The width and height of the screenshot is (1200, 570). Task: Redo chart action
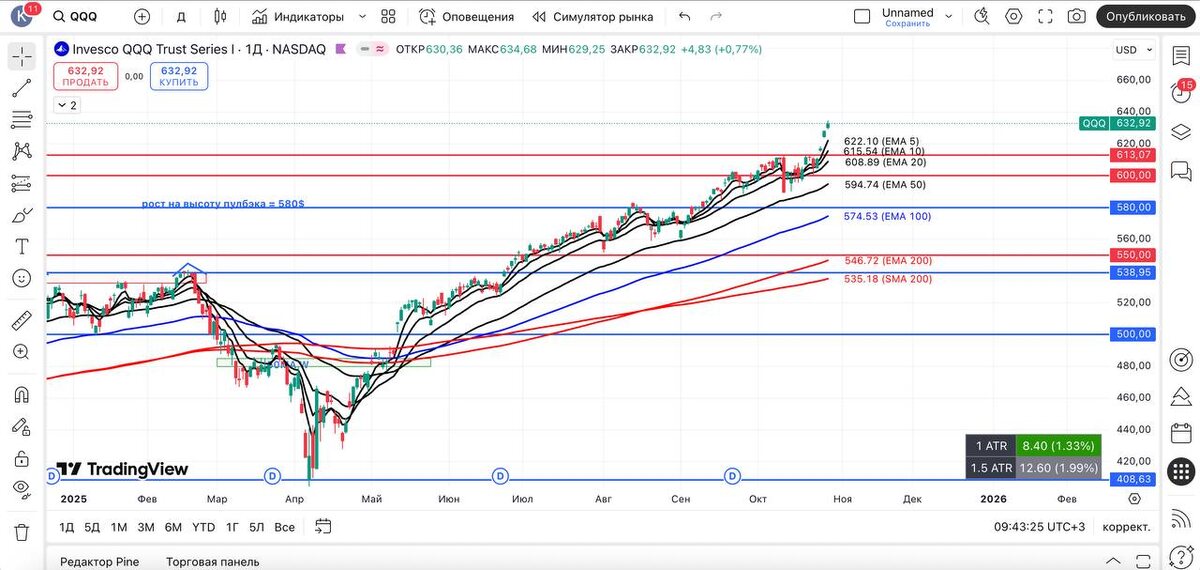[716, 17]
